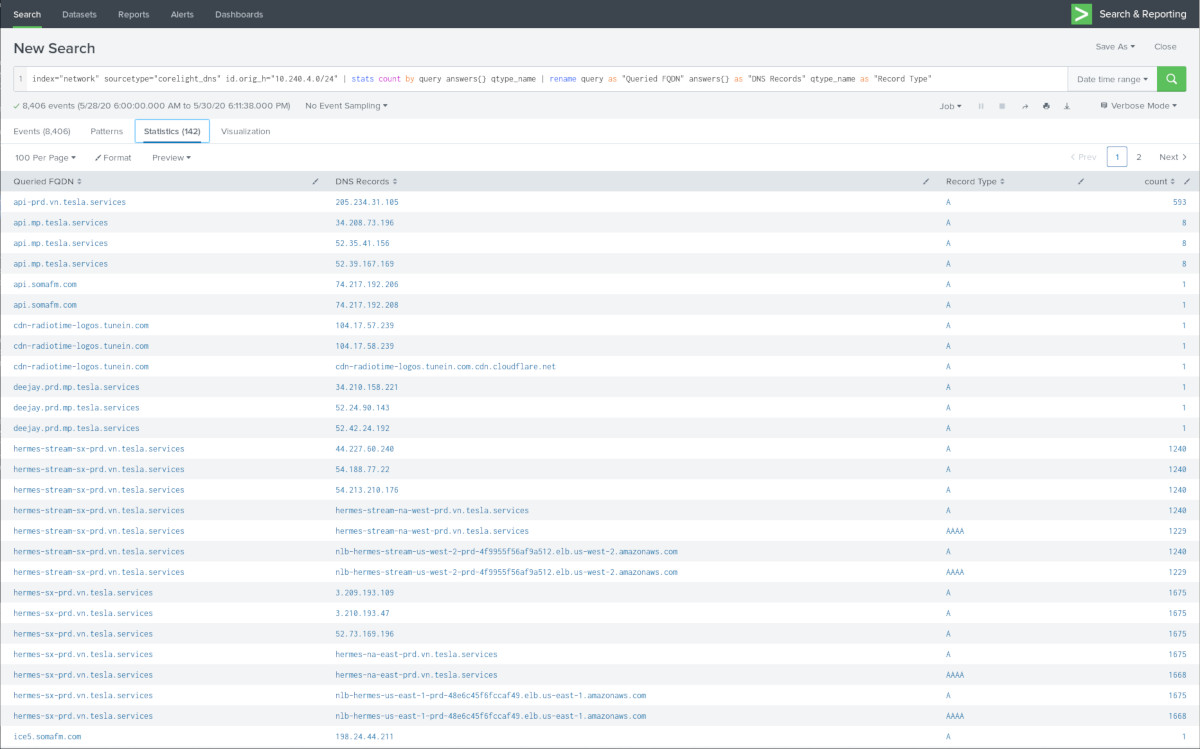Click the cdn.cloudflare.net DNS record
Image resolution: width=1200 pixels, height=749 pixels.
point(445,366)
